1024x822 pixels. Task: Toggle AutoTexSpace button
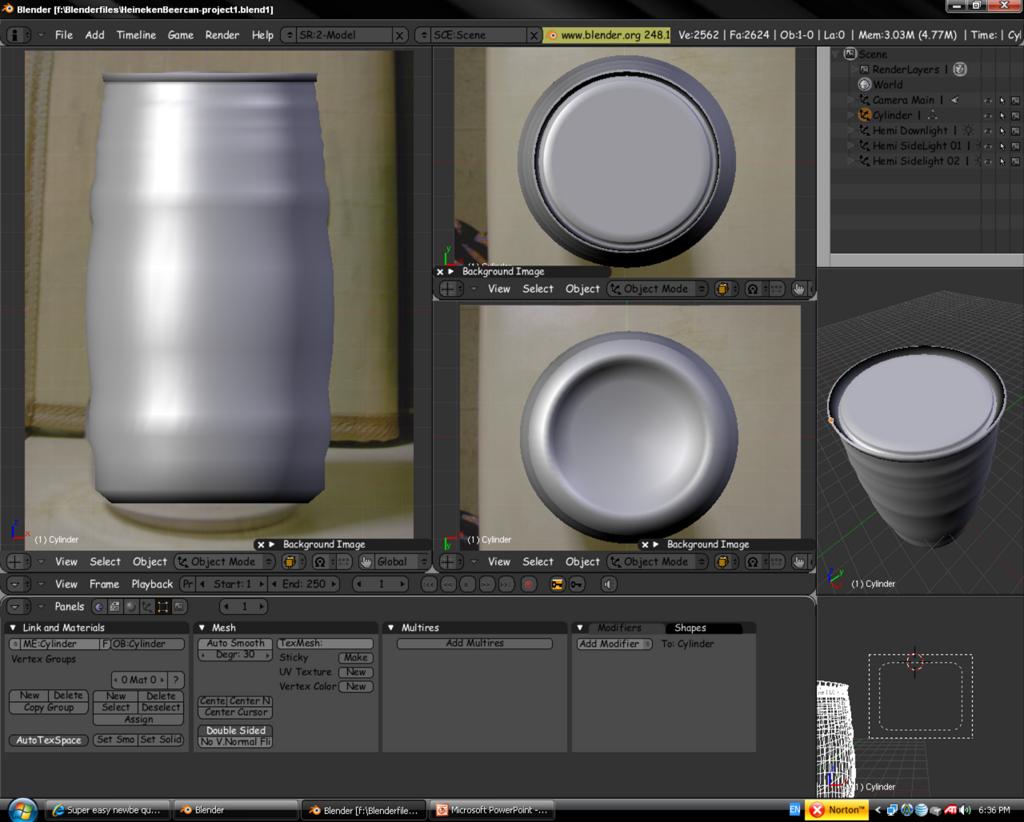click(x=49, y=740)
